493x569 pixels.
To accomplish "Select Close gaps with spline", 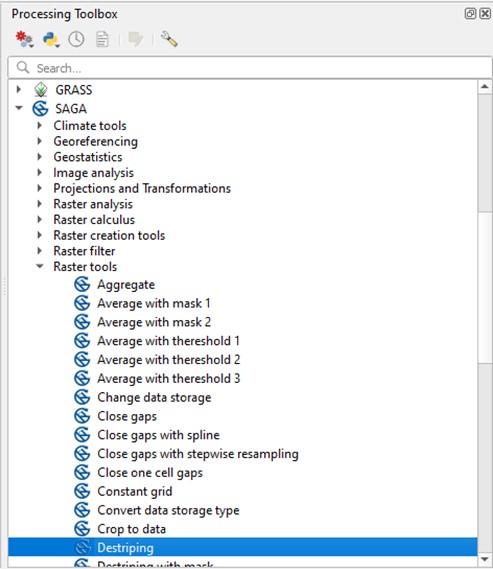I will coord(158,435).
